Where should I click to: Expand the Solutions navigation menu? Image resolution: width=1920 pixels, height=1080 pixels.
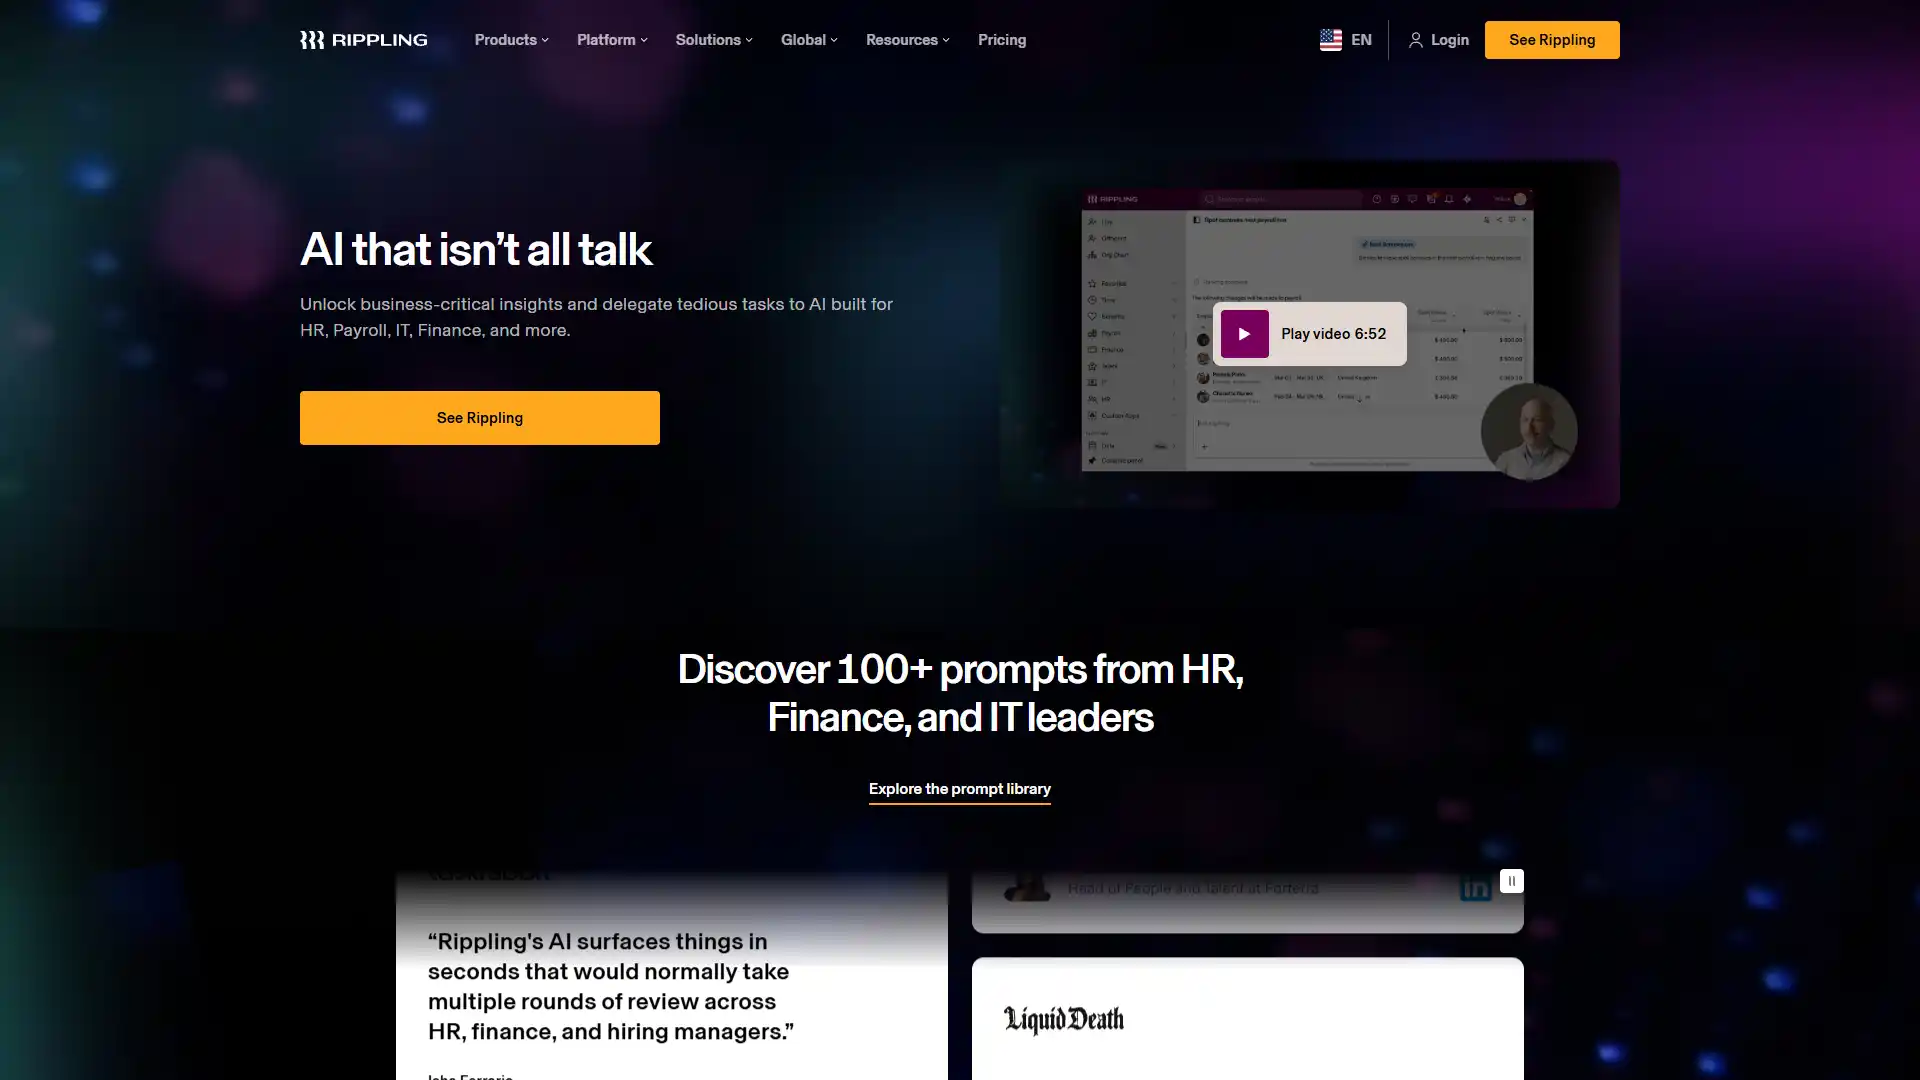(714, 40)
